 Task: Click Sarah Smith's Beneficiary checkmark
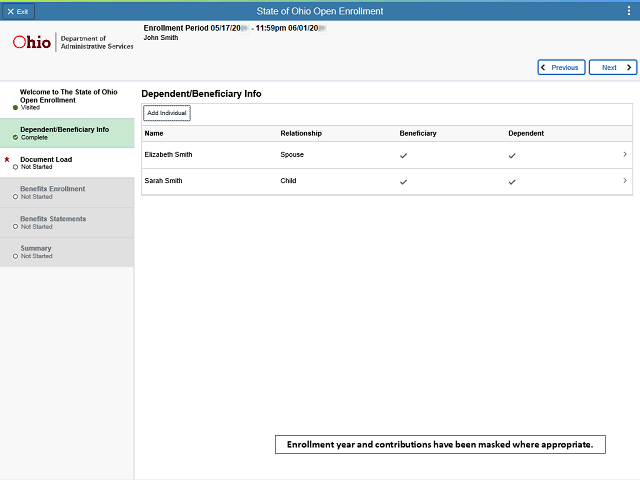404,182
